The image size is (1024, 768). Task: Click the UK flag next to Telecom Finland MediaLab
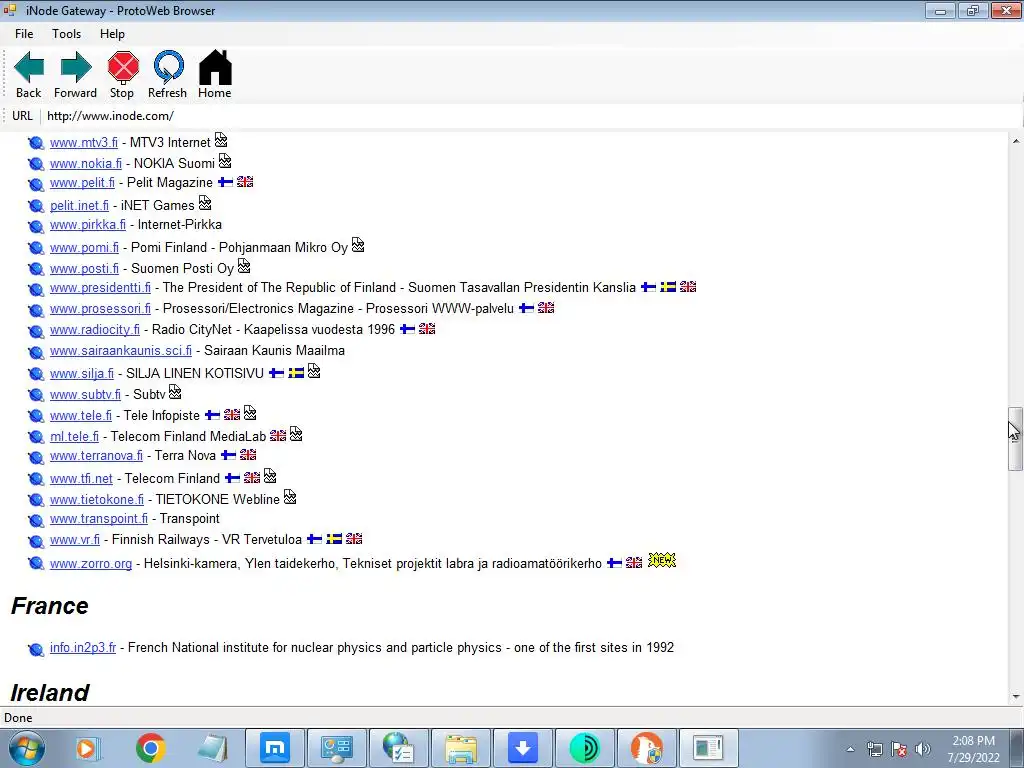coord(278,435)
